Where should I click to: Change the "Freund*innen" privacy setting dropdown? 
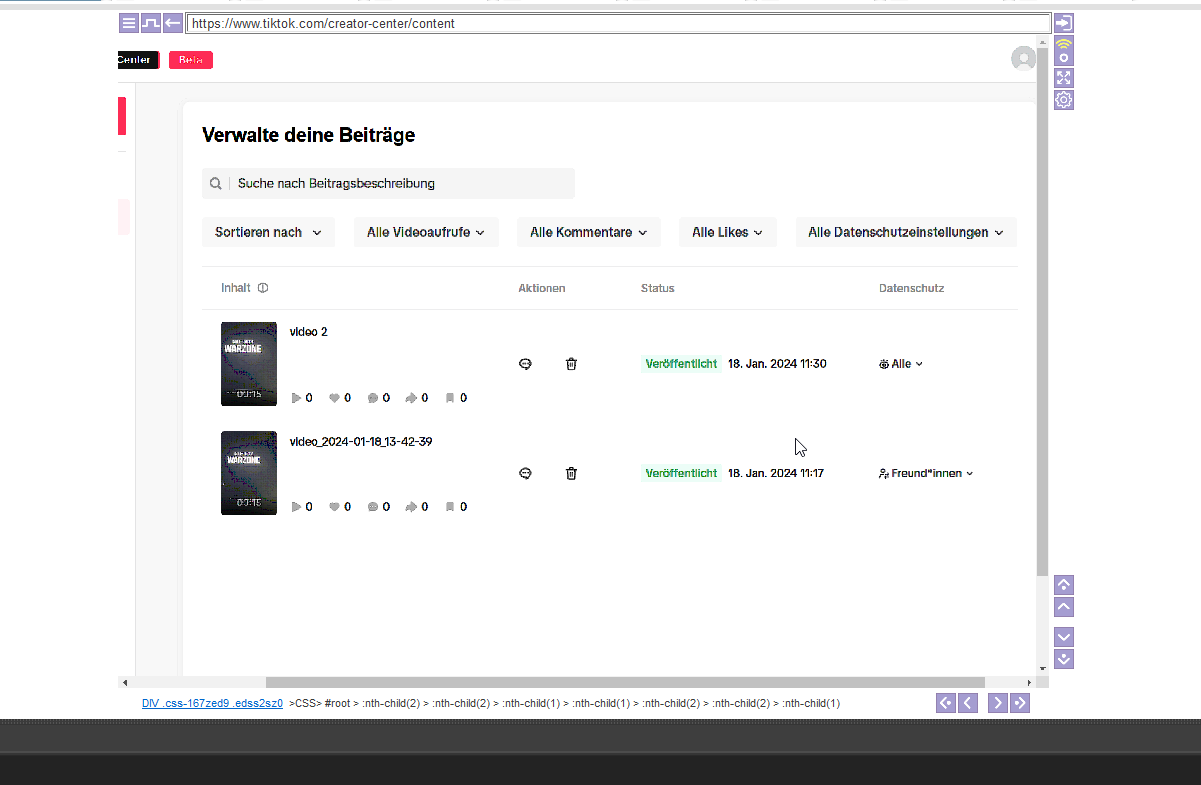pos(926,473)
